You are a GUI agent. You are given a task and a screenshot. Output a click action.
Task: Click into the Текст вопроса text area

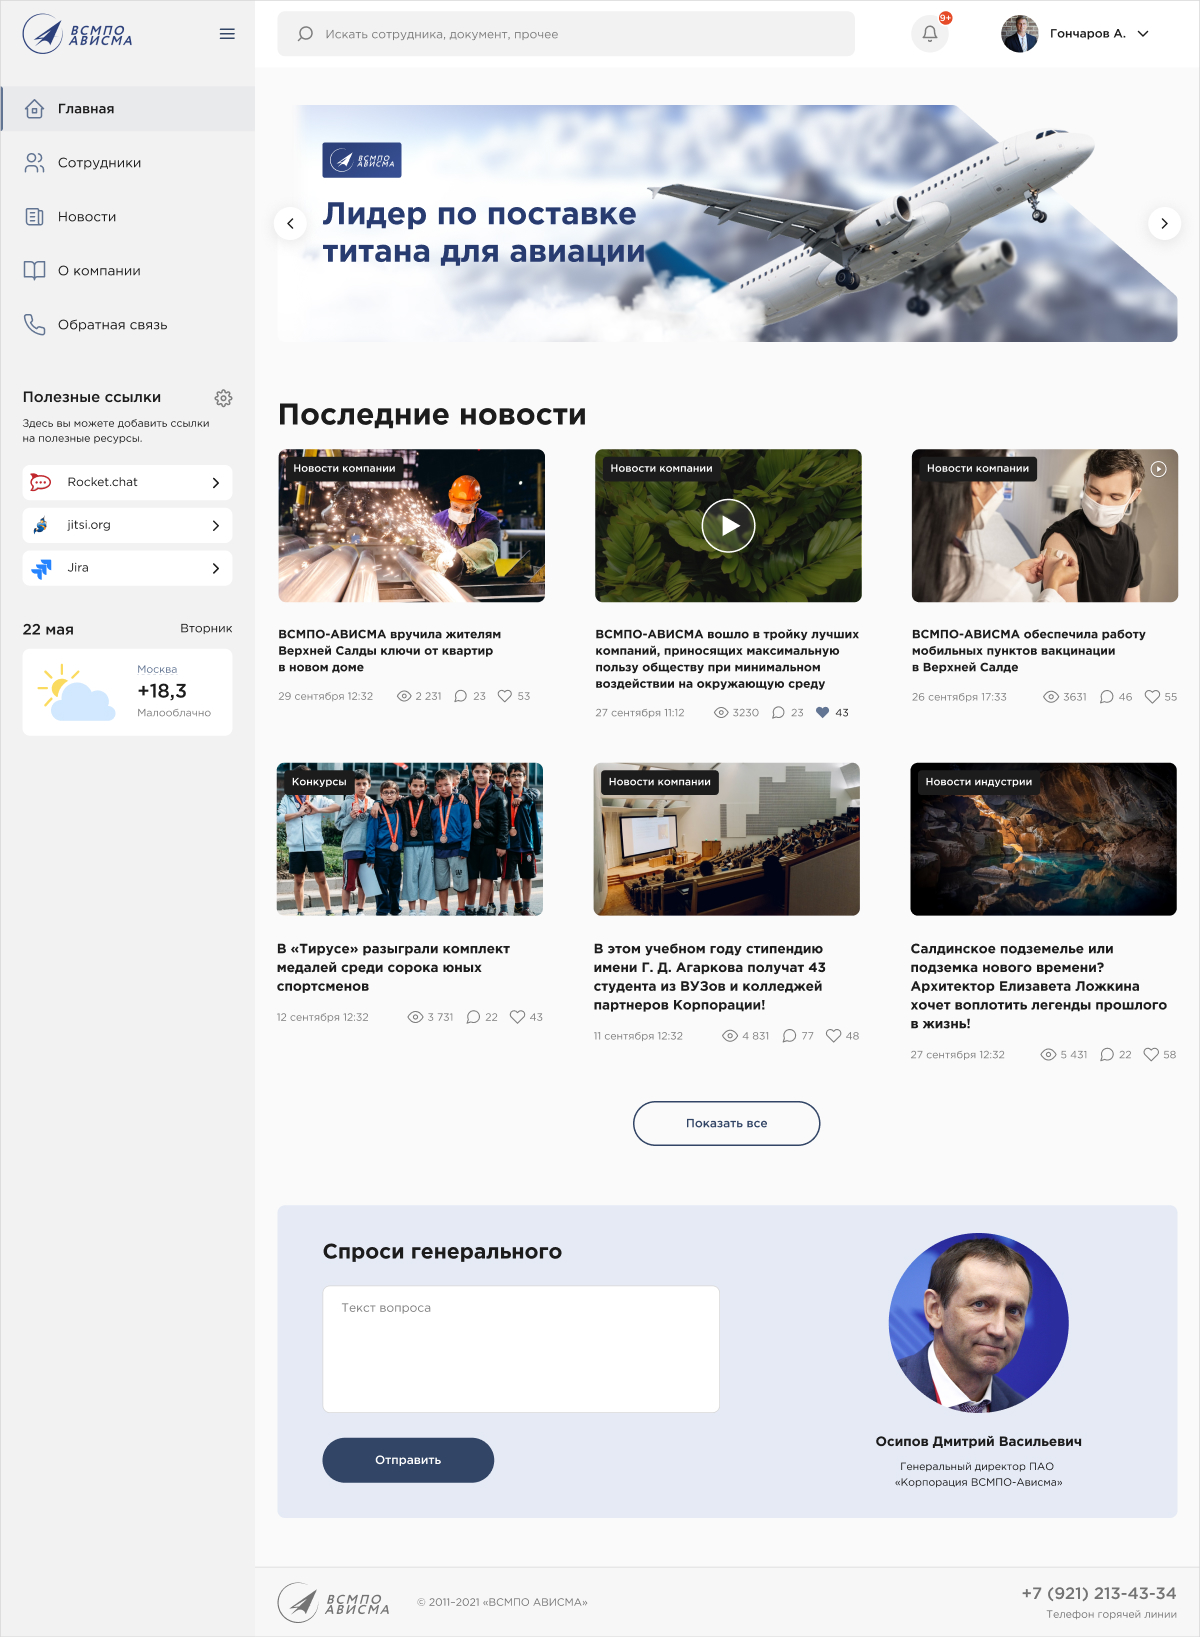coord(521,1349)
